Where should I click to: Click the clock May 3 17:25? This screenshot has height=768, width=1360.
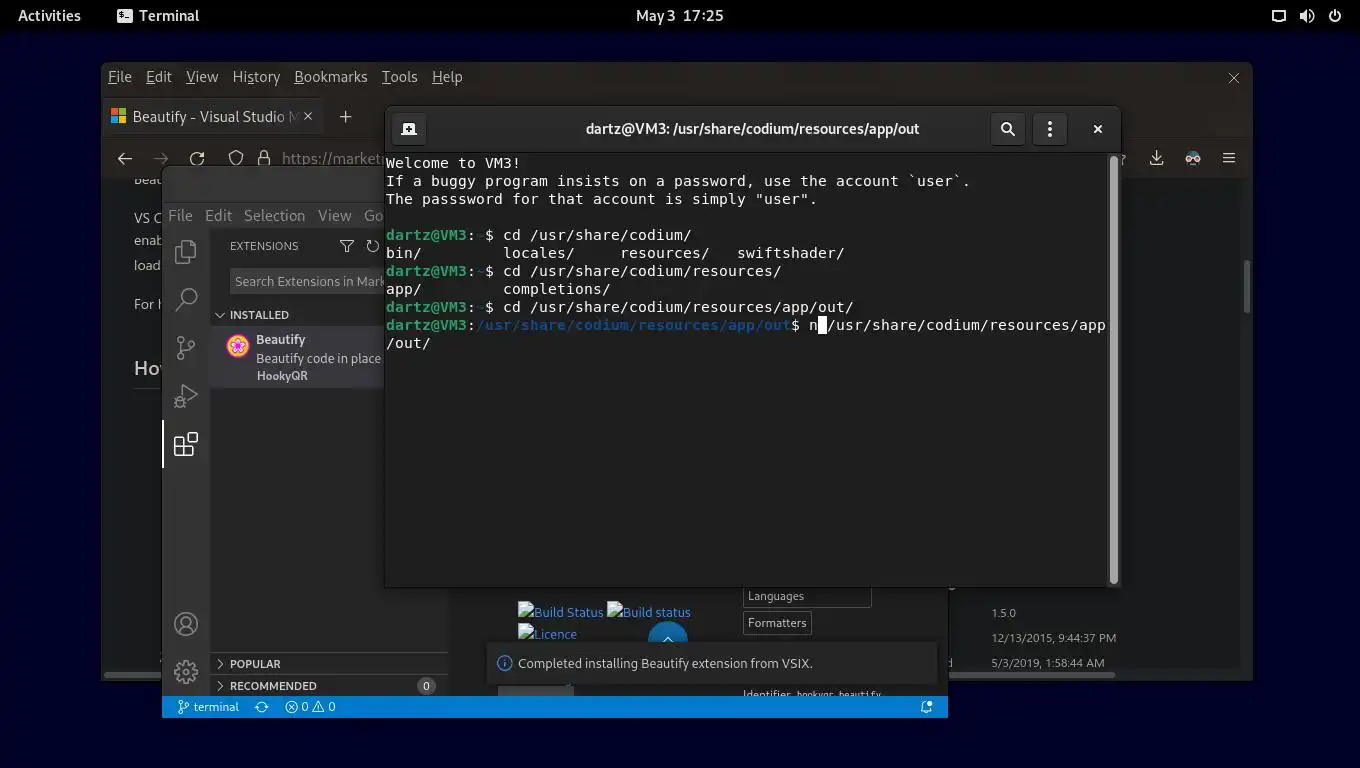(x=679, y=16)
